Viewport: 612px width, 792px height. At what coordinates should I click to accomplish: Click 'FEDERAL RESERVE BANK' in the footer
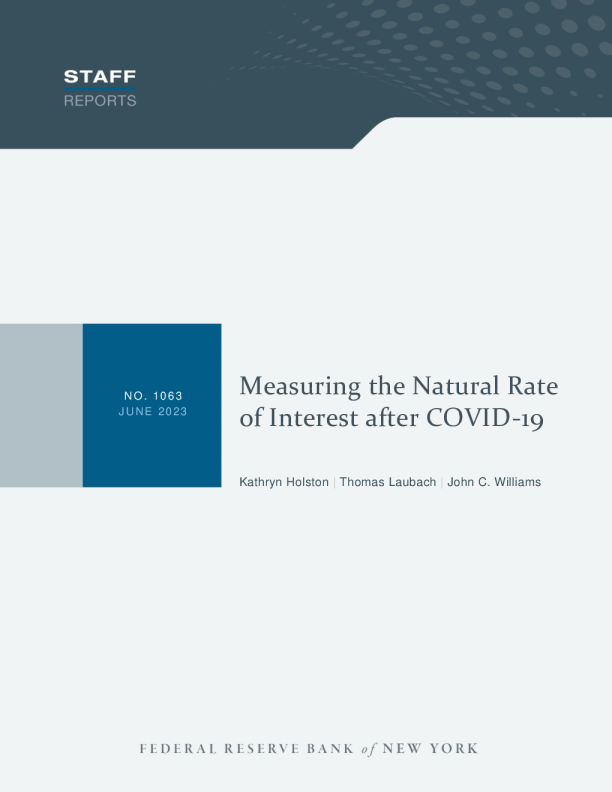click(x=245, y=749)
